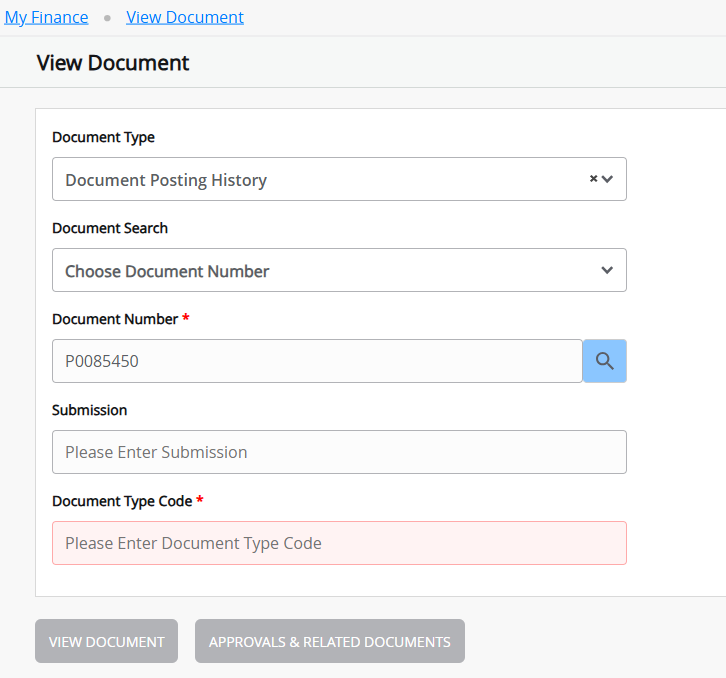
Task: Go to the My Finance breadcrumb link
Action: coord(46,18)
